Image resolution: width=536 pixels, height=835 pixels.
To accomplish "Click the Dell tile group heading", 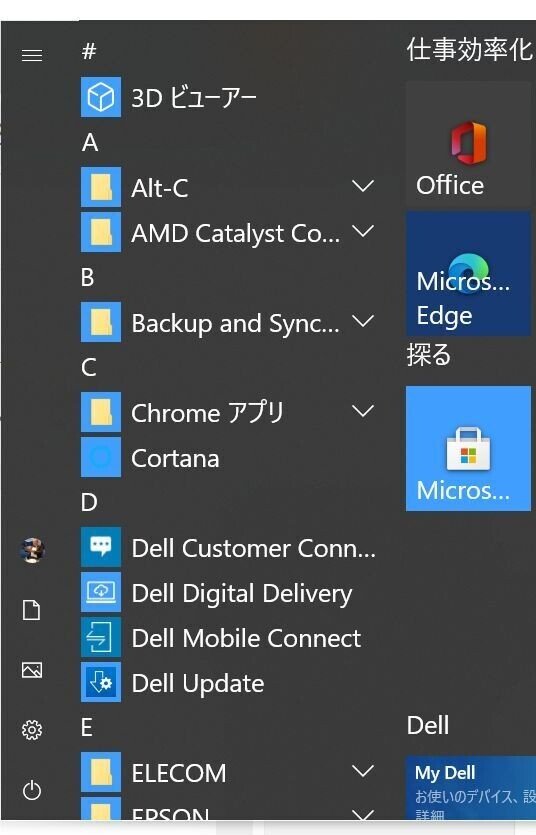I will [x=428, y=725].
